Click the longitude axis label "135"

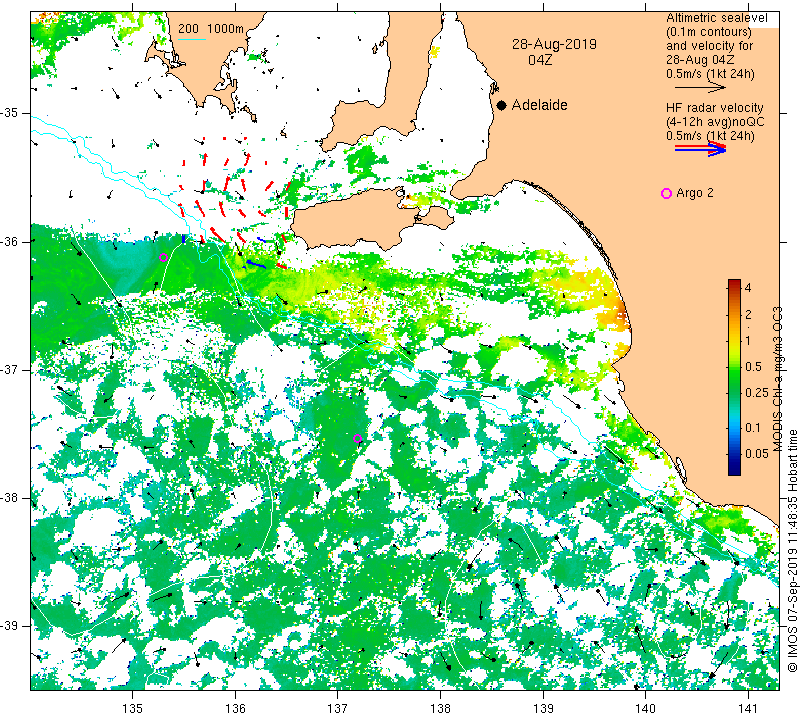point(133,708)
